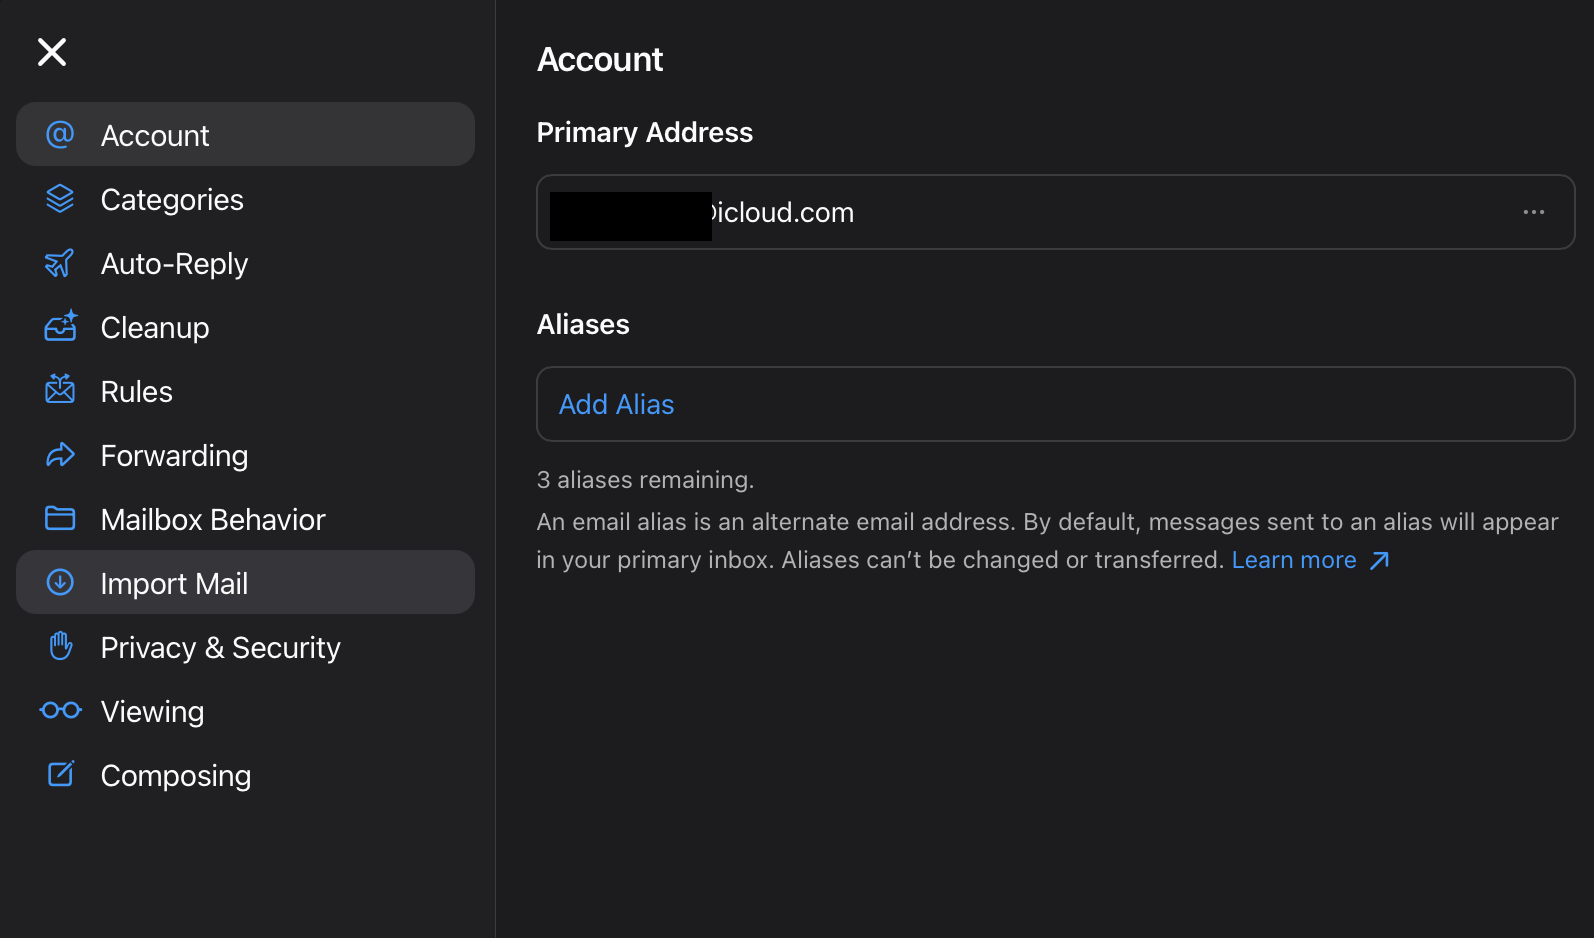Switch to Mailbox Behavior settings

tap(213, 520)
